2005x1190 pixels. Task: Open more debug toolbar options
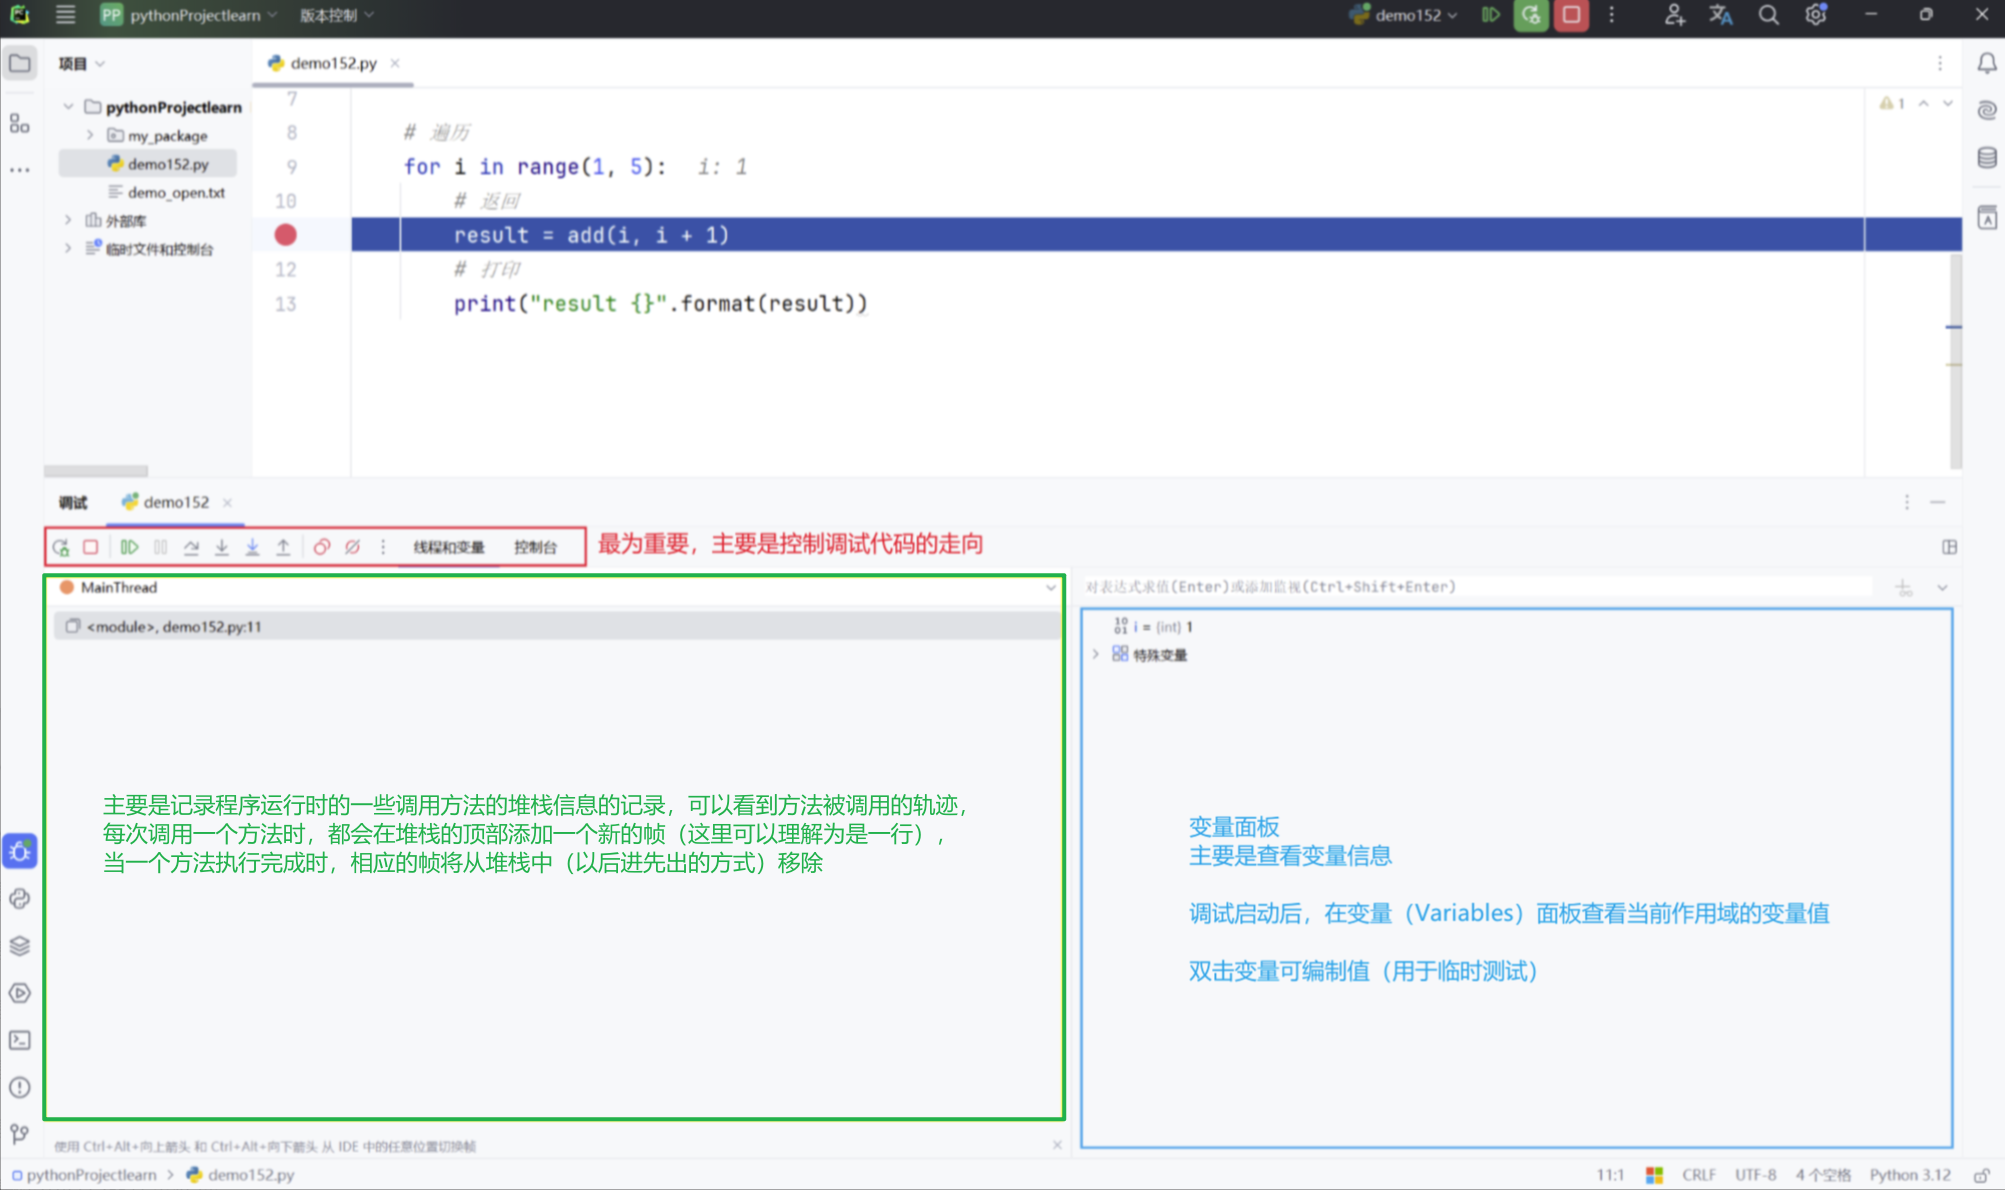[x=383, y=547]
